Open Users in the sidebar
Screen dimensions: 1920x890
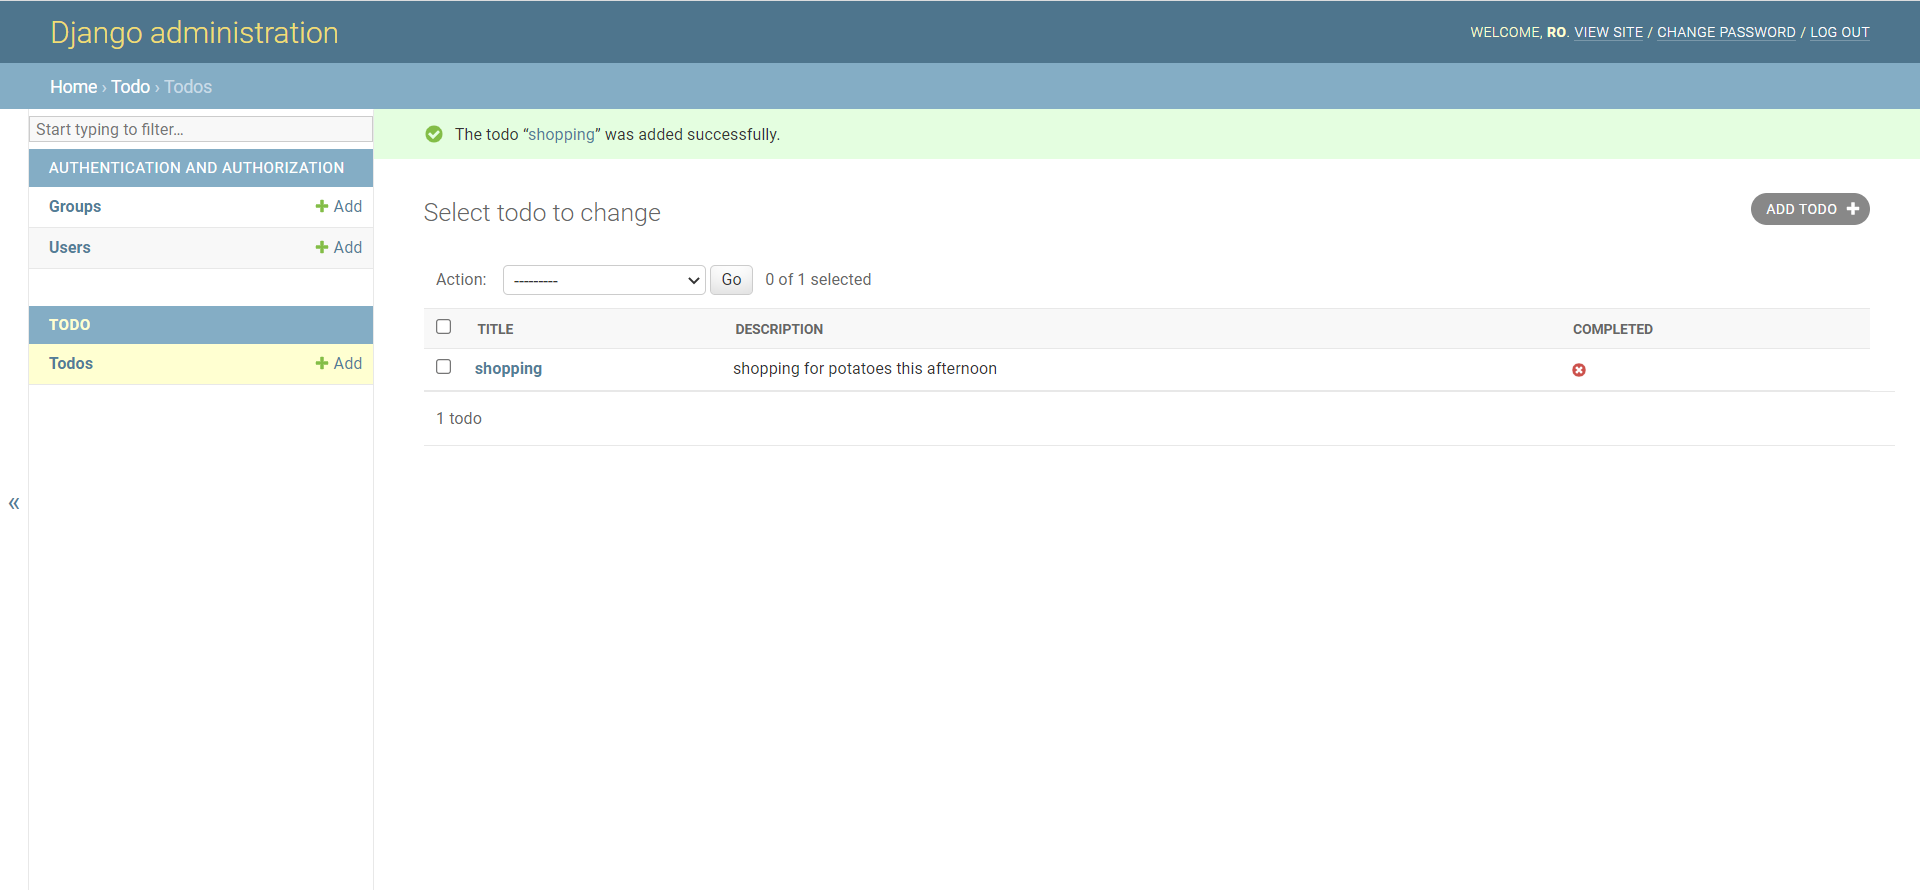click(x=70, y=247)
